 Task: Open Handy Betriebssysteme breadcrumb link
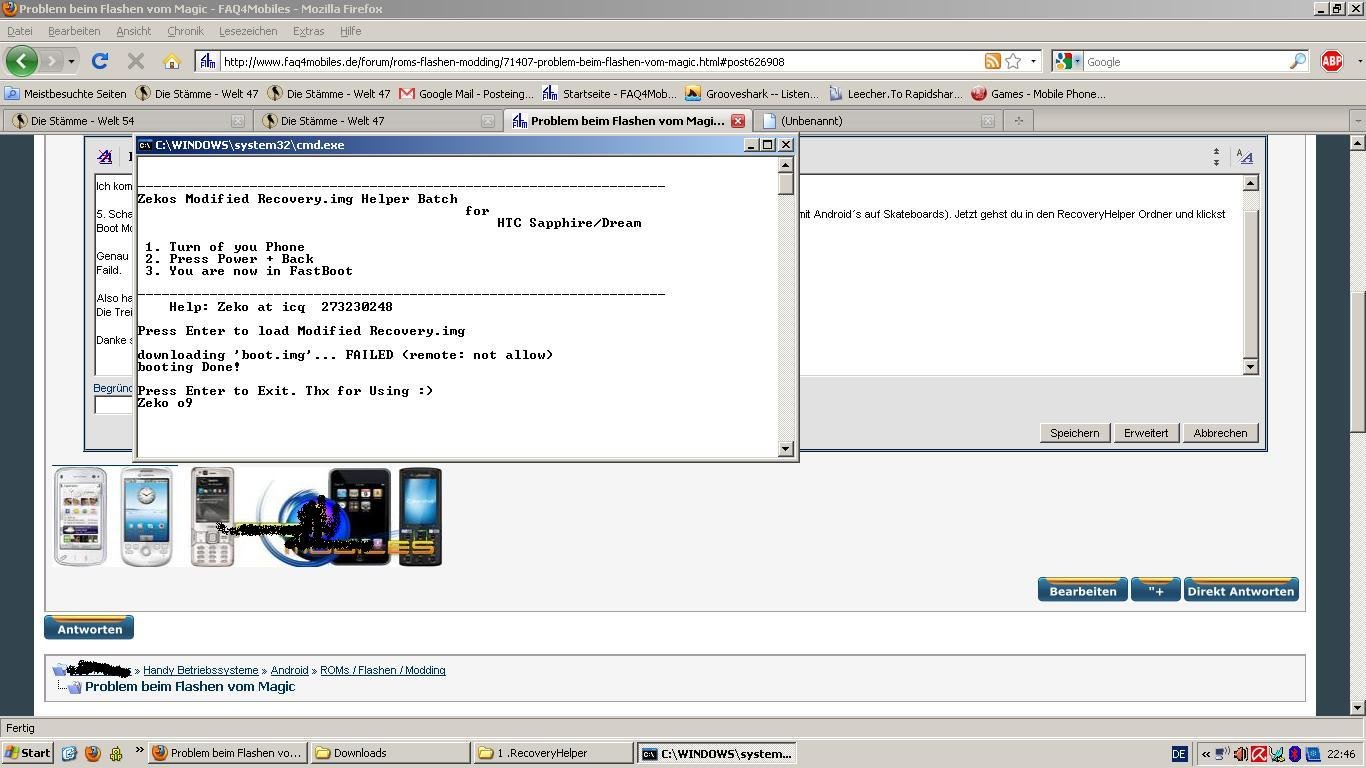(200, 670)
